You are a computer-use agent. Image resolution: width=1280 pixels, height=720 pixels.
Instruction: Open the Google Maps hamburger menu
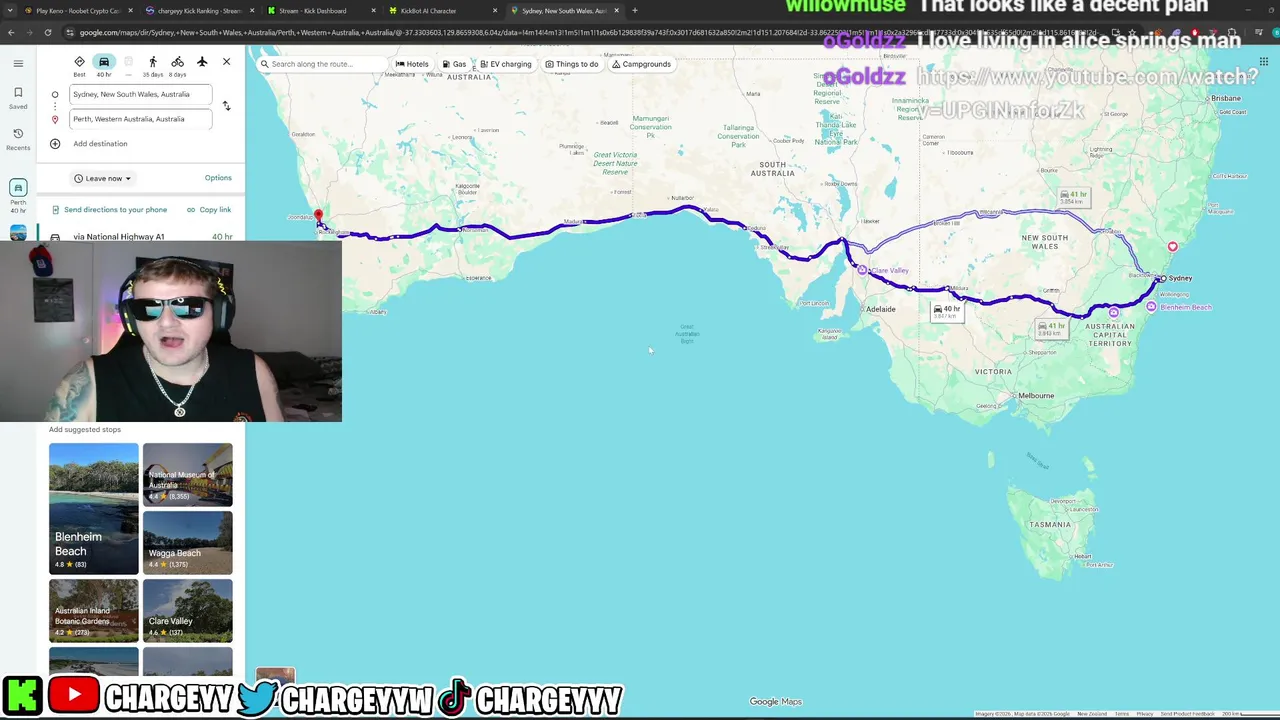pyautogui.click(x=18, y=63)
